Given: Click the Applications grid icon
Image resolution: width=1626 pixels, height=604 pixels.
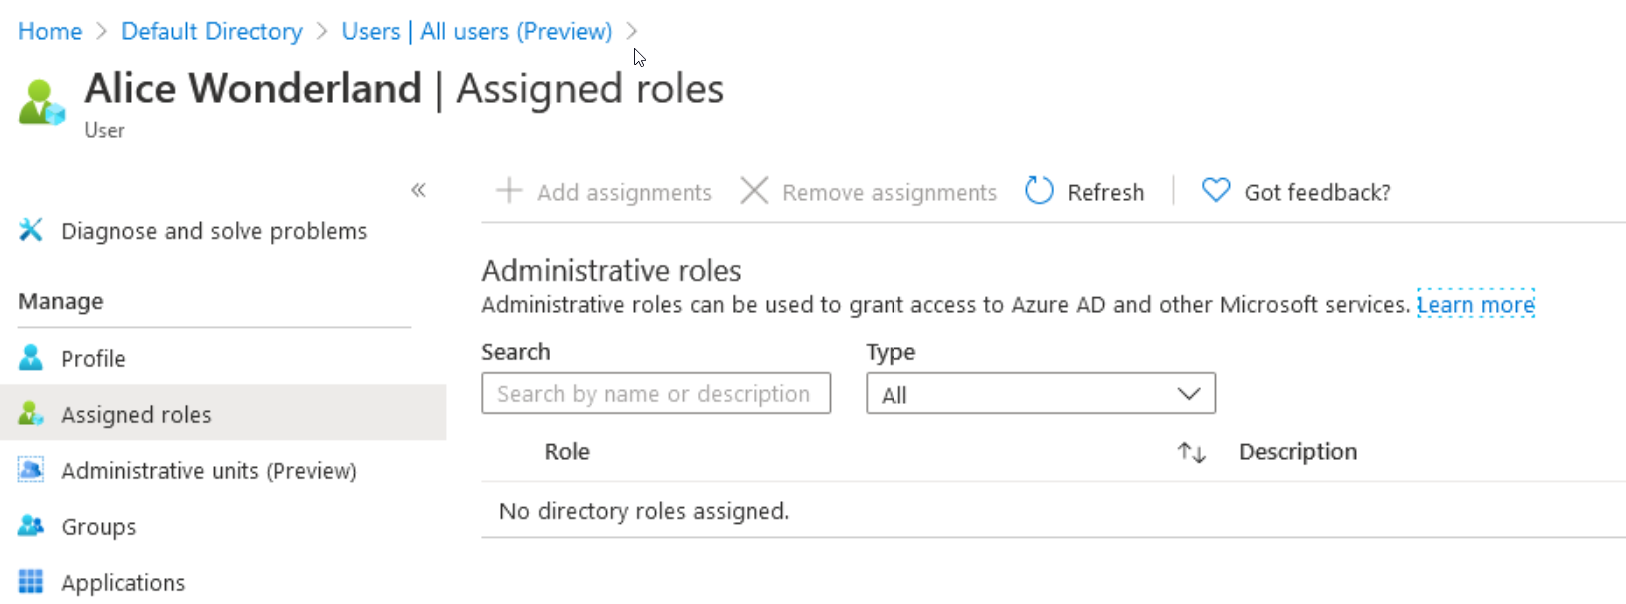Looking at the screenshot, I should click(31, 582).
